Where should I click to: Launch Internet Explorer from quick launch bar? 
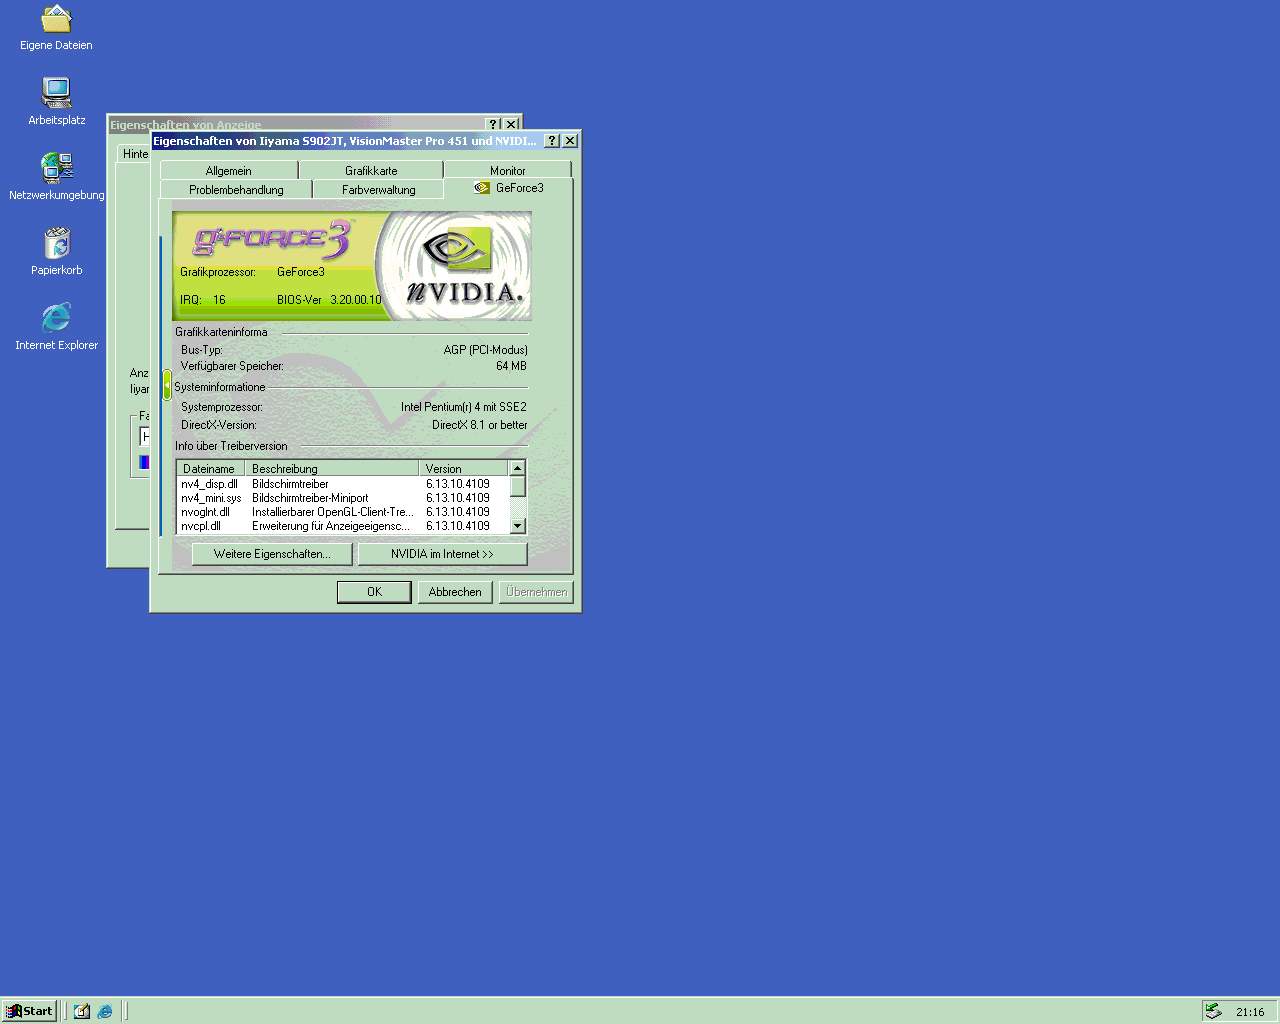point(105,1011)
